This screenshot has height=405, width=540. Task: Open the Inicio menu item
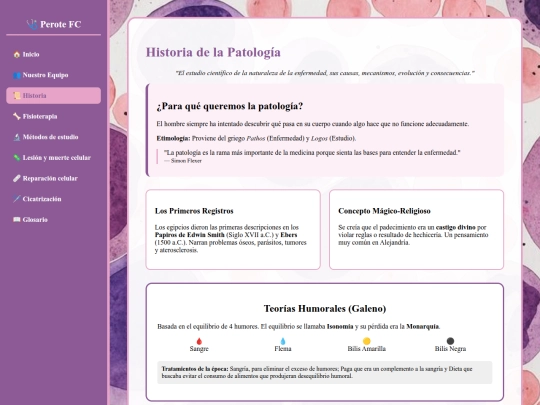click(x=53, y=54)
